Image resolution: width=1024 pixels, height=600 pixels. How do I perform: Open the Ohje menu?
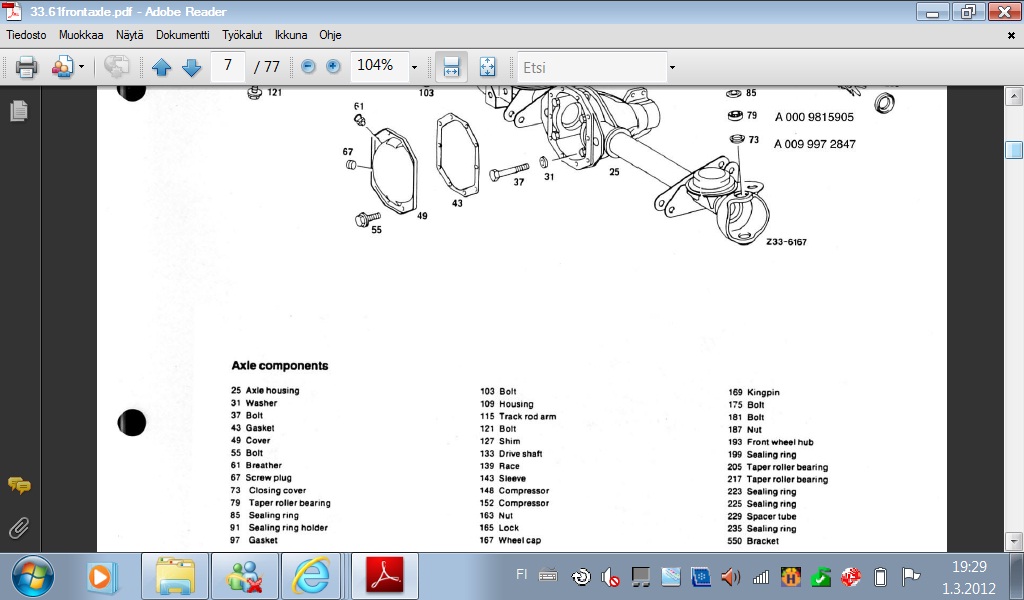coord(330,34)
